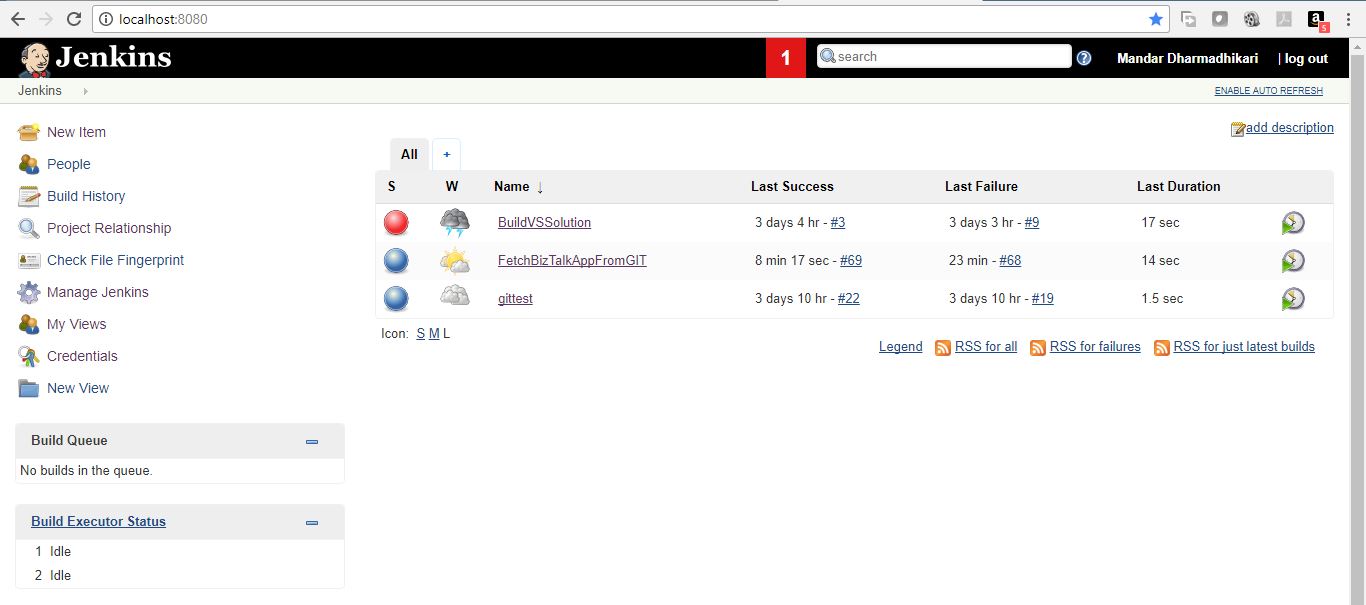1366x605 pixels.
Task: Click red status ball of BuildVSSolution
Action: (396, 222)
